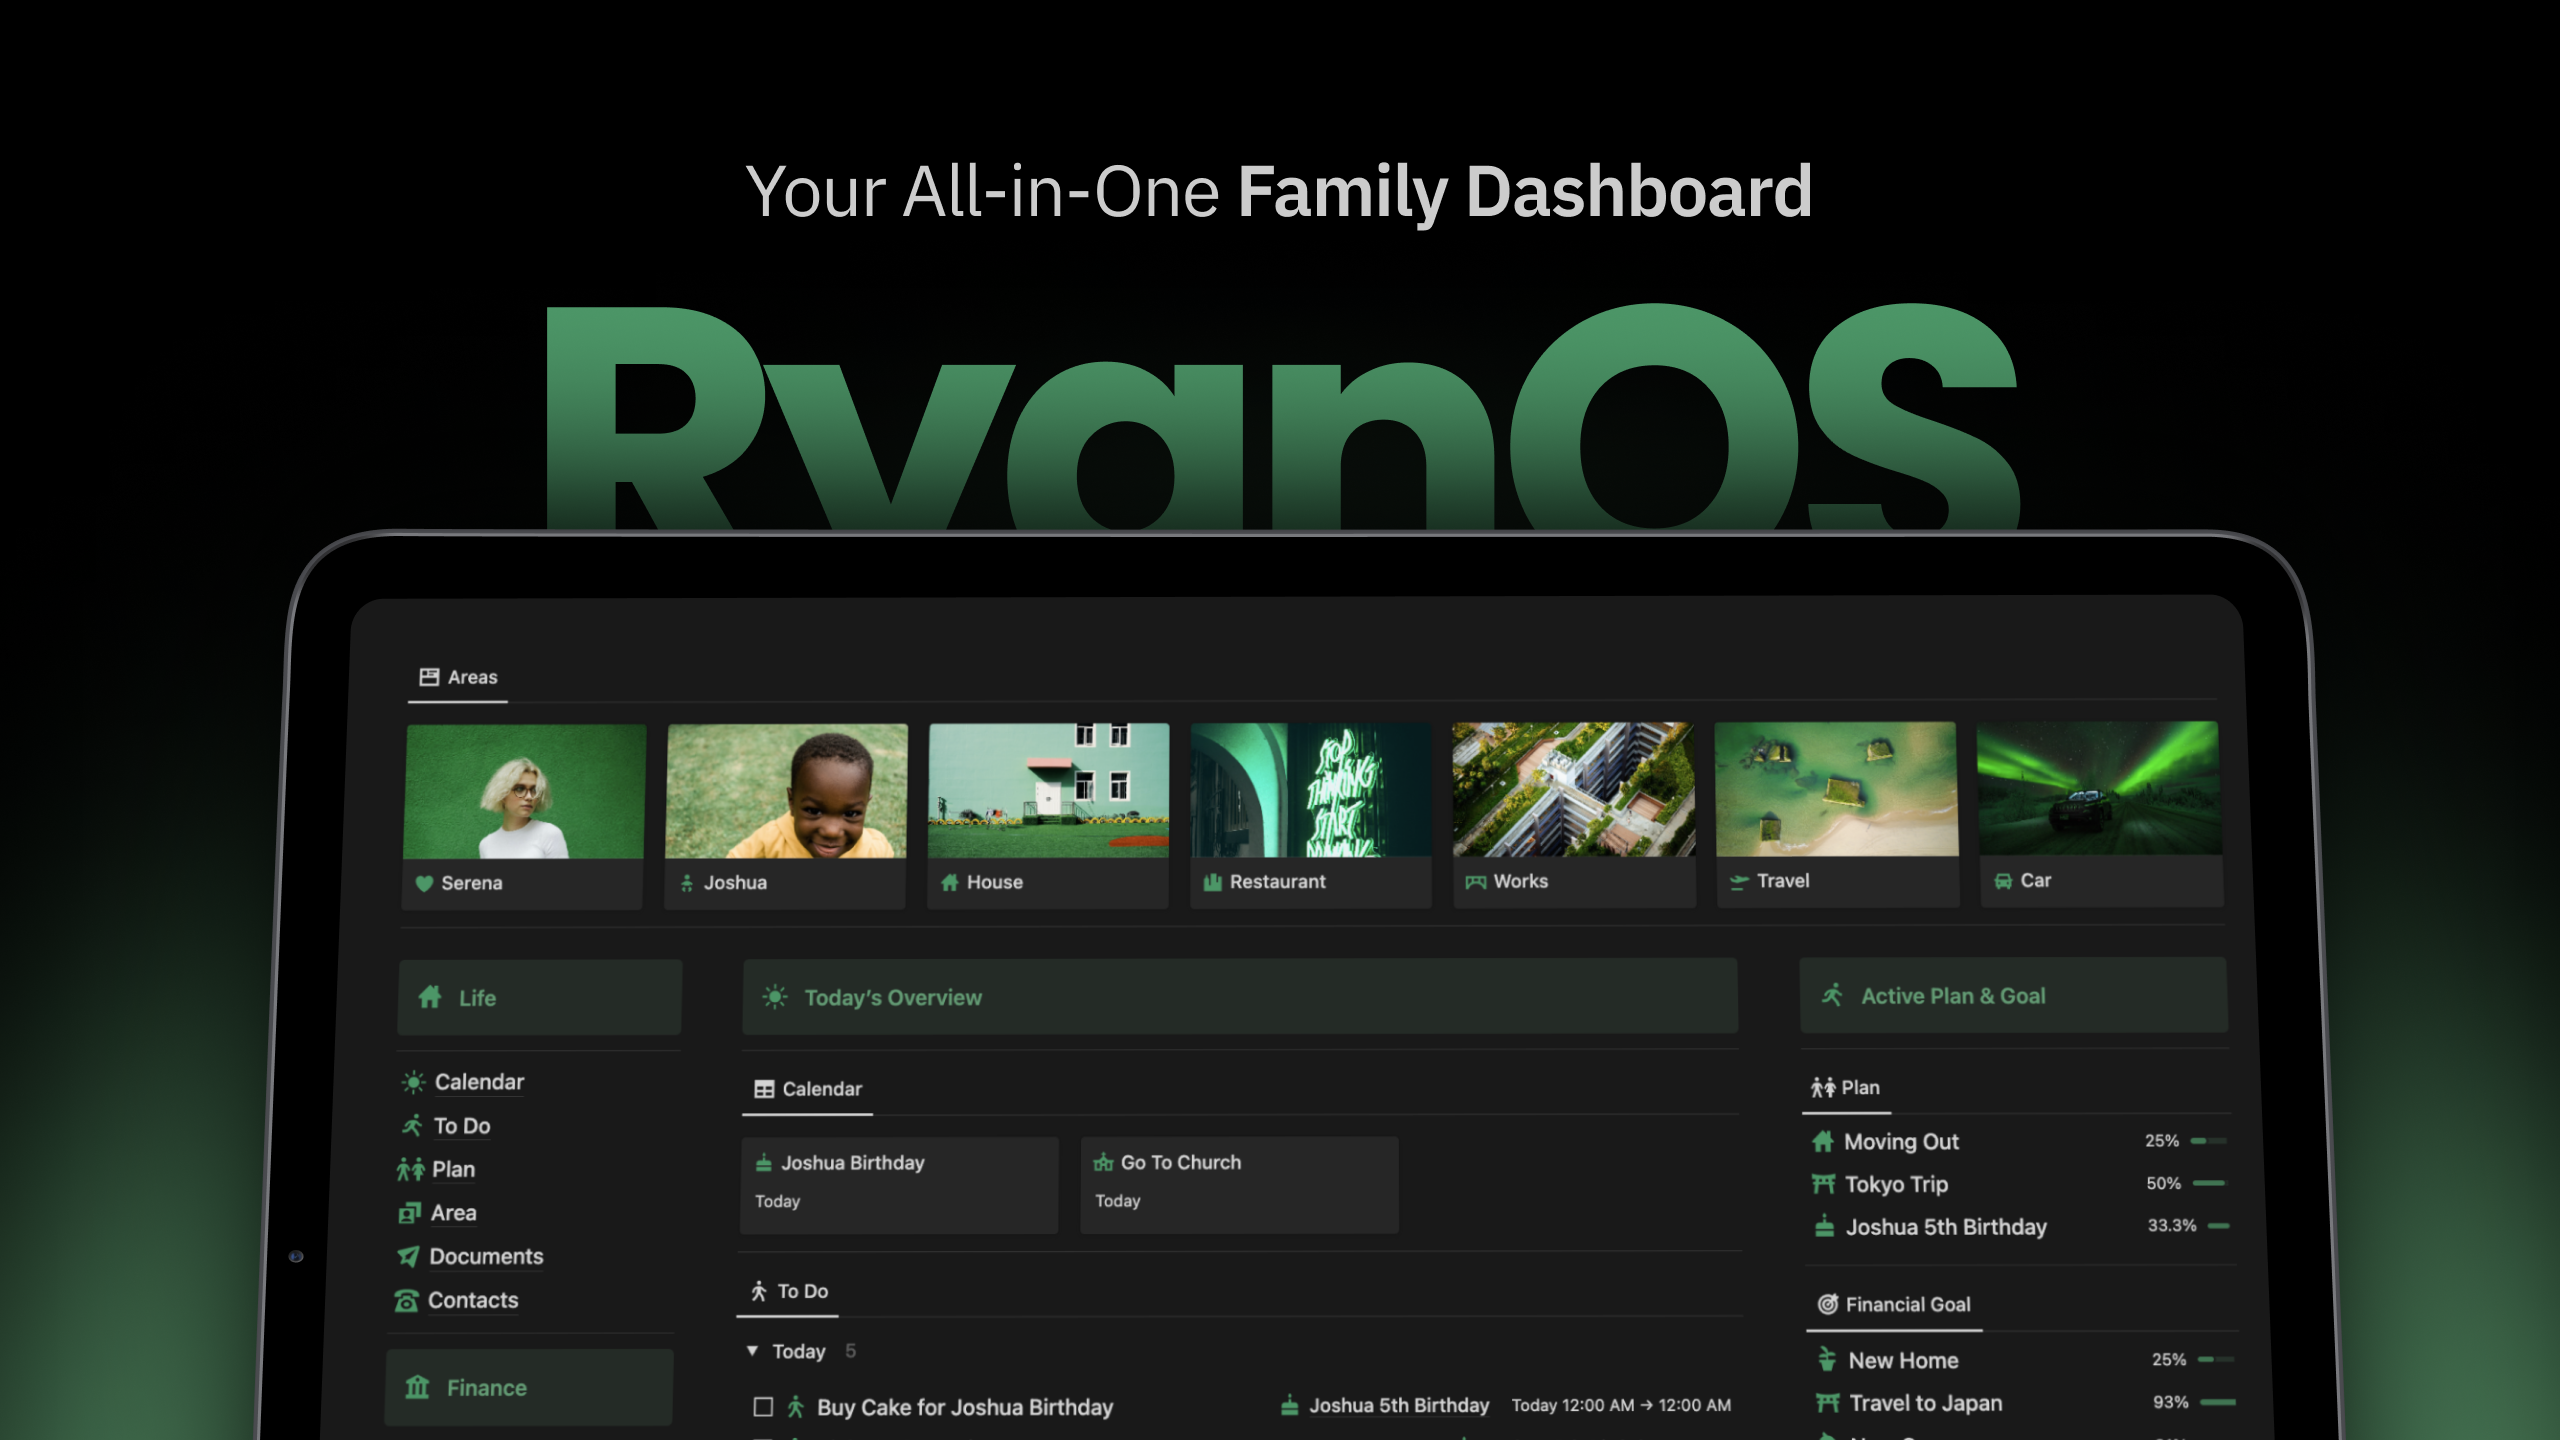Click the torii icon beside Travel to Japan
2560x1440 pixels.
[1828, 1403]
